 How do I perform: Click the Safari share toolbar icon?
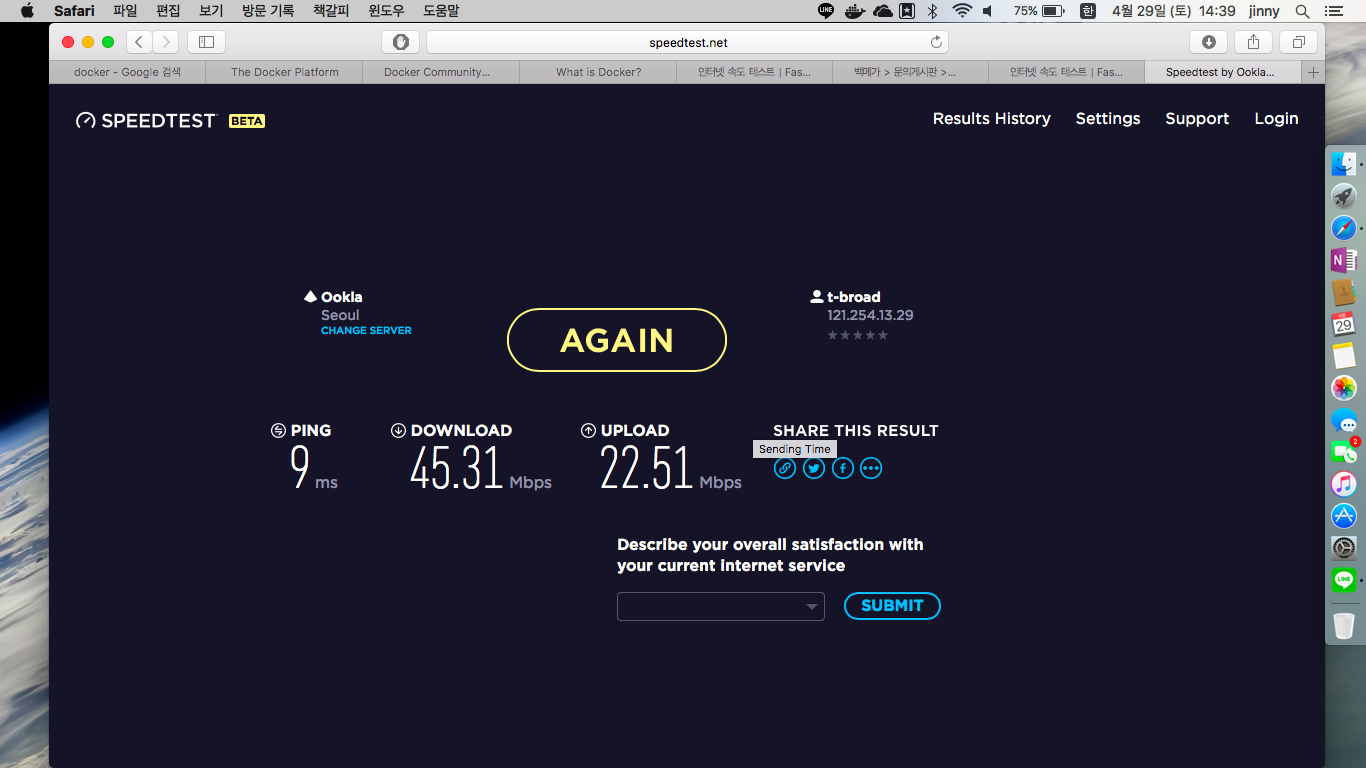pos(1253,42)
